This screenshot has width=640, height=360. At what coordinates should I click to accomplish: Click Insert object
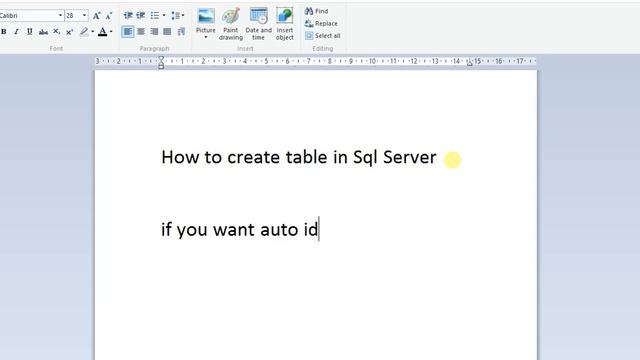pyautogui.click(x=284, y=24)
